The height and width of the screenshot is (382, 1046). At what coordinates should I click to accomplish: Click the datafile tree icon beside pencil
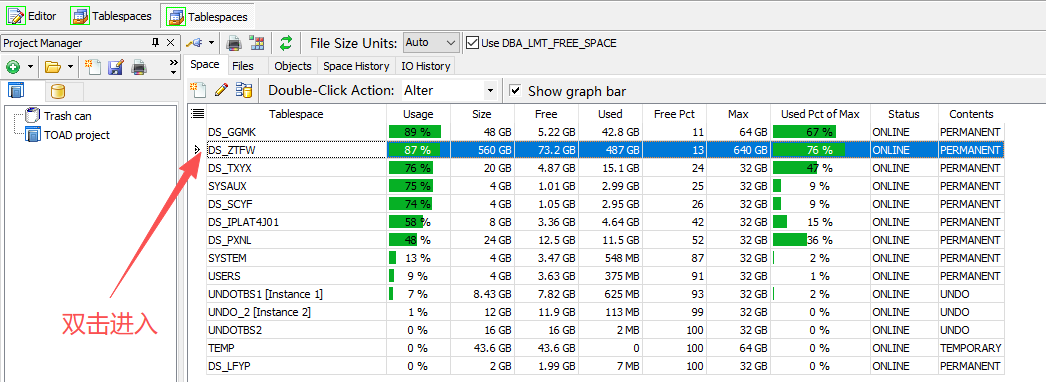pos(244,90)
